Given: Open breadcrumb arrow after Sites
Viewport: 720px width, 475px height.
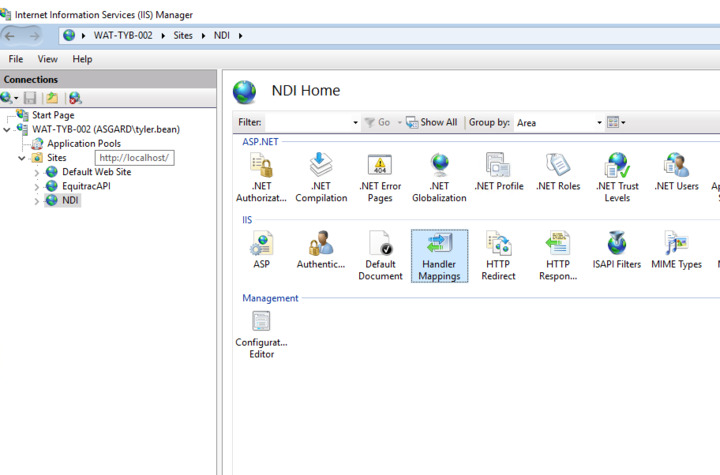Looking at the screenshot, I should (x=203, y=35).
